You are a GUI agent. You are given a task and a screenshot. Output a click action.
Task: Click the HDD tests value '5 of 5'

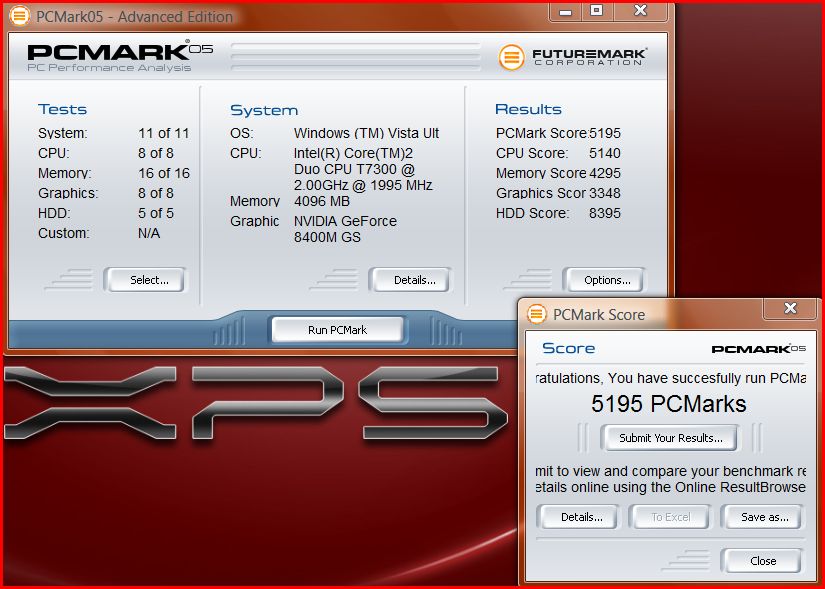point(156,213)
